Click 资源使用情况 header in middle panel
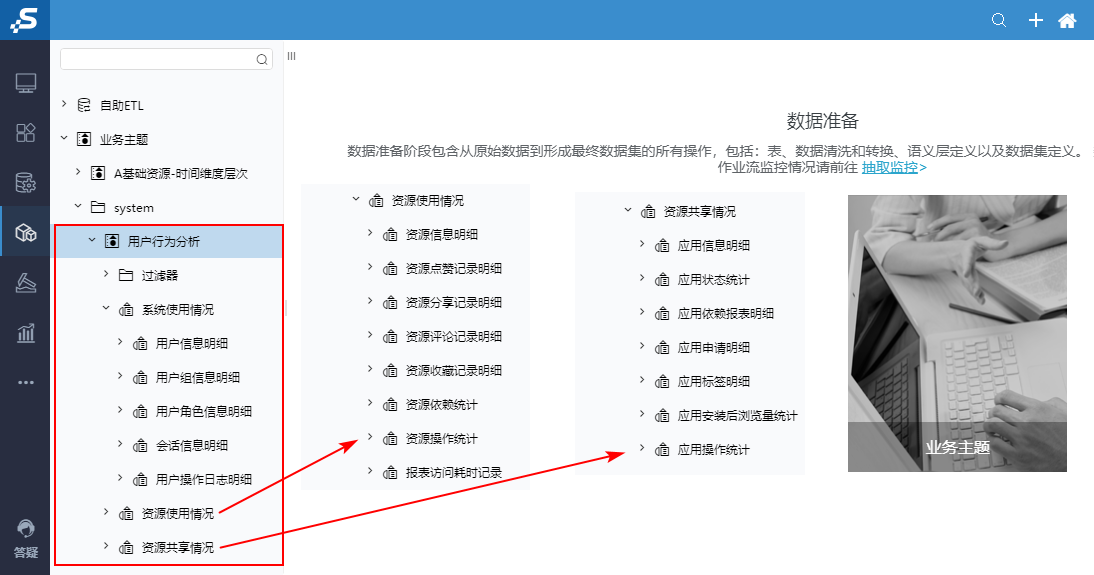This screenshot has height=575, width=1094. [428, 201]
